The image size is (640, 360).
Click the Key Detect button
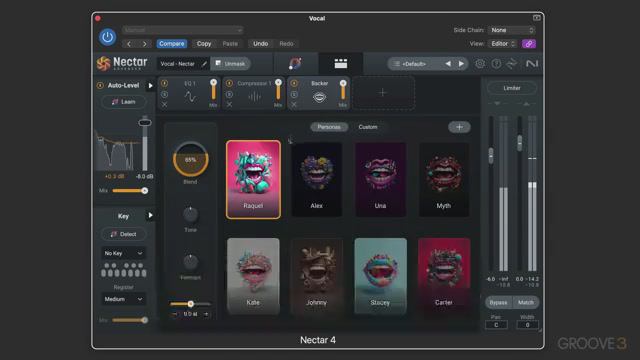(x=124, y=234)
